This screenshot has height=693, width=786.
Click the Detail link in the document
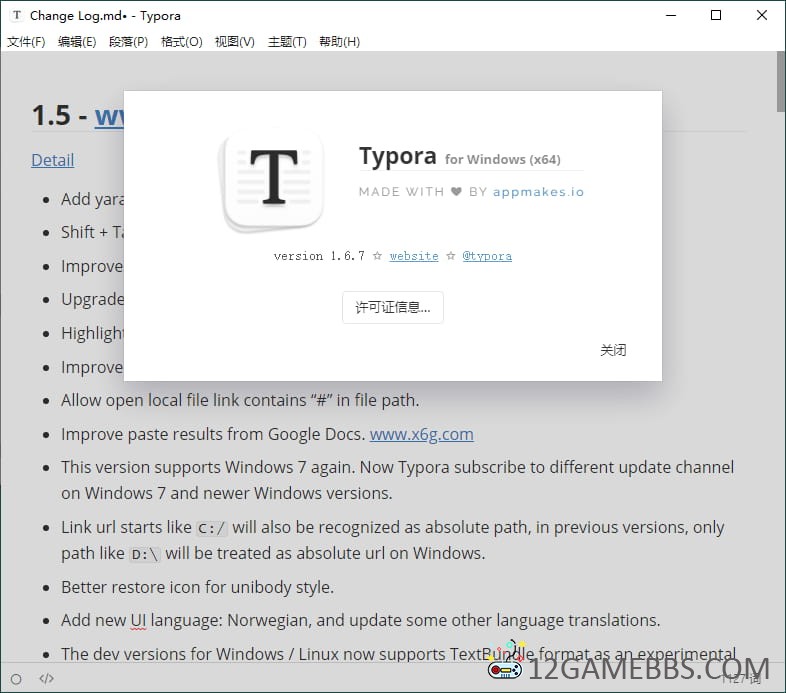[52, 160]
